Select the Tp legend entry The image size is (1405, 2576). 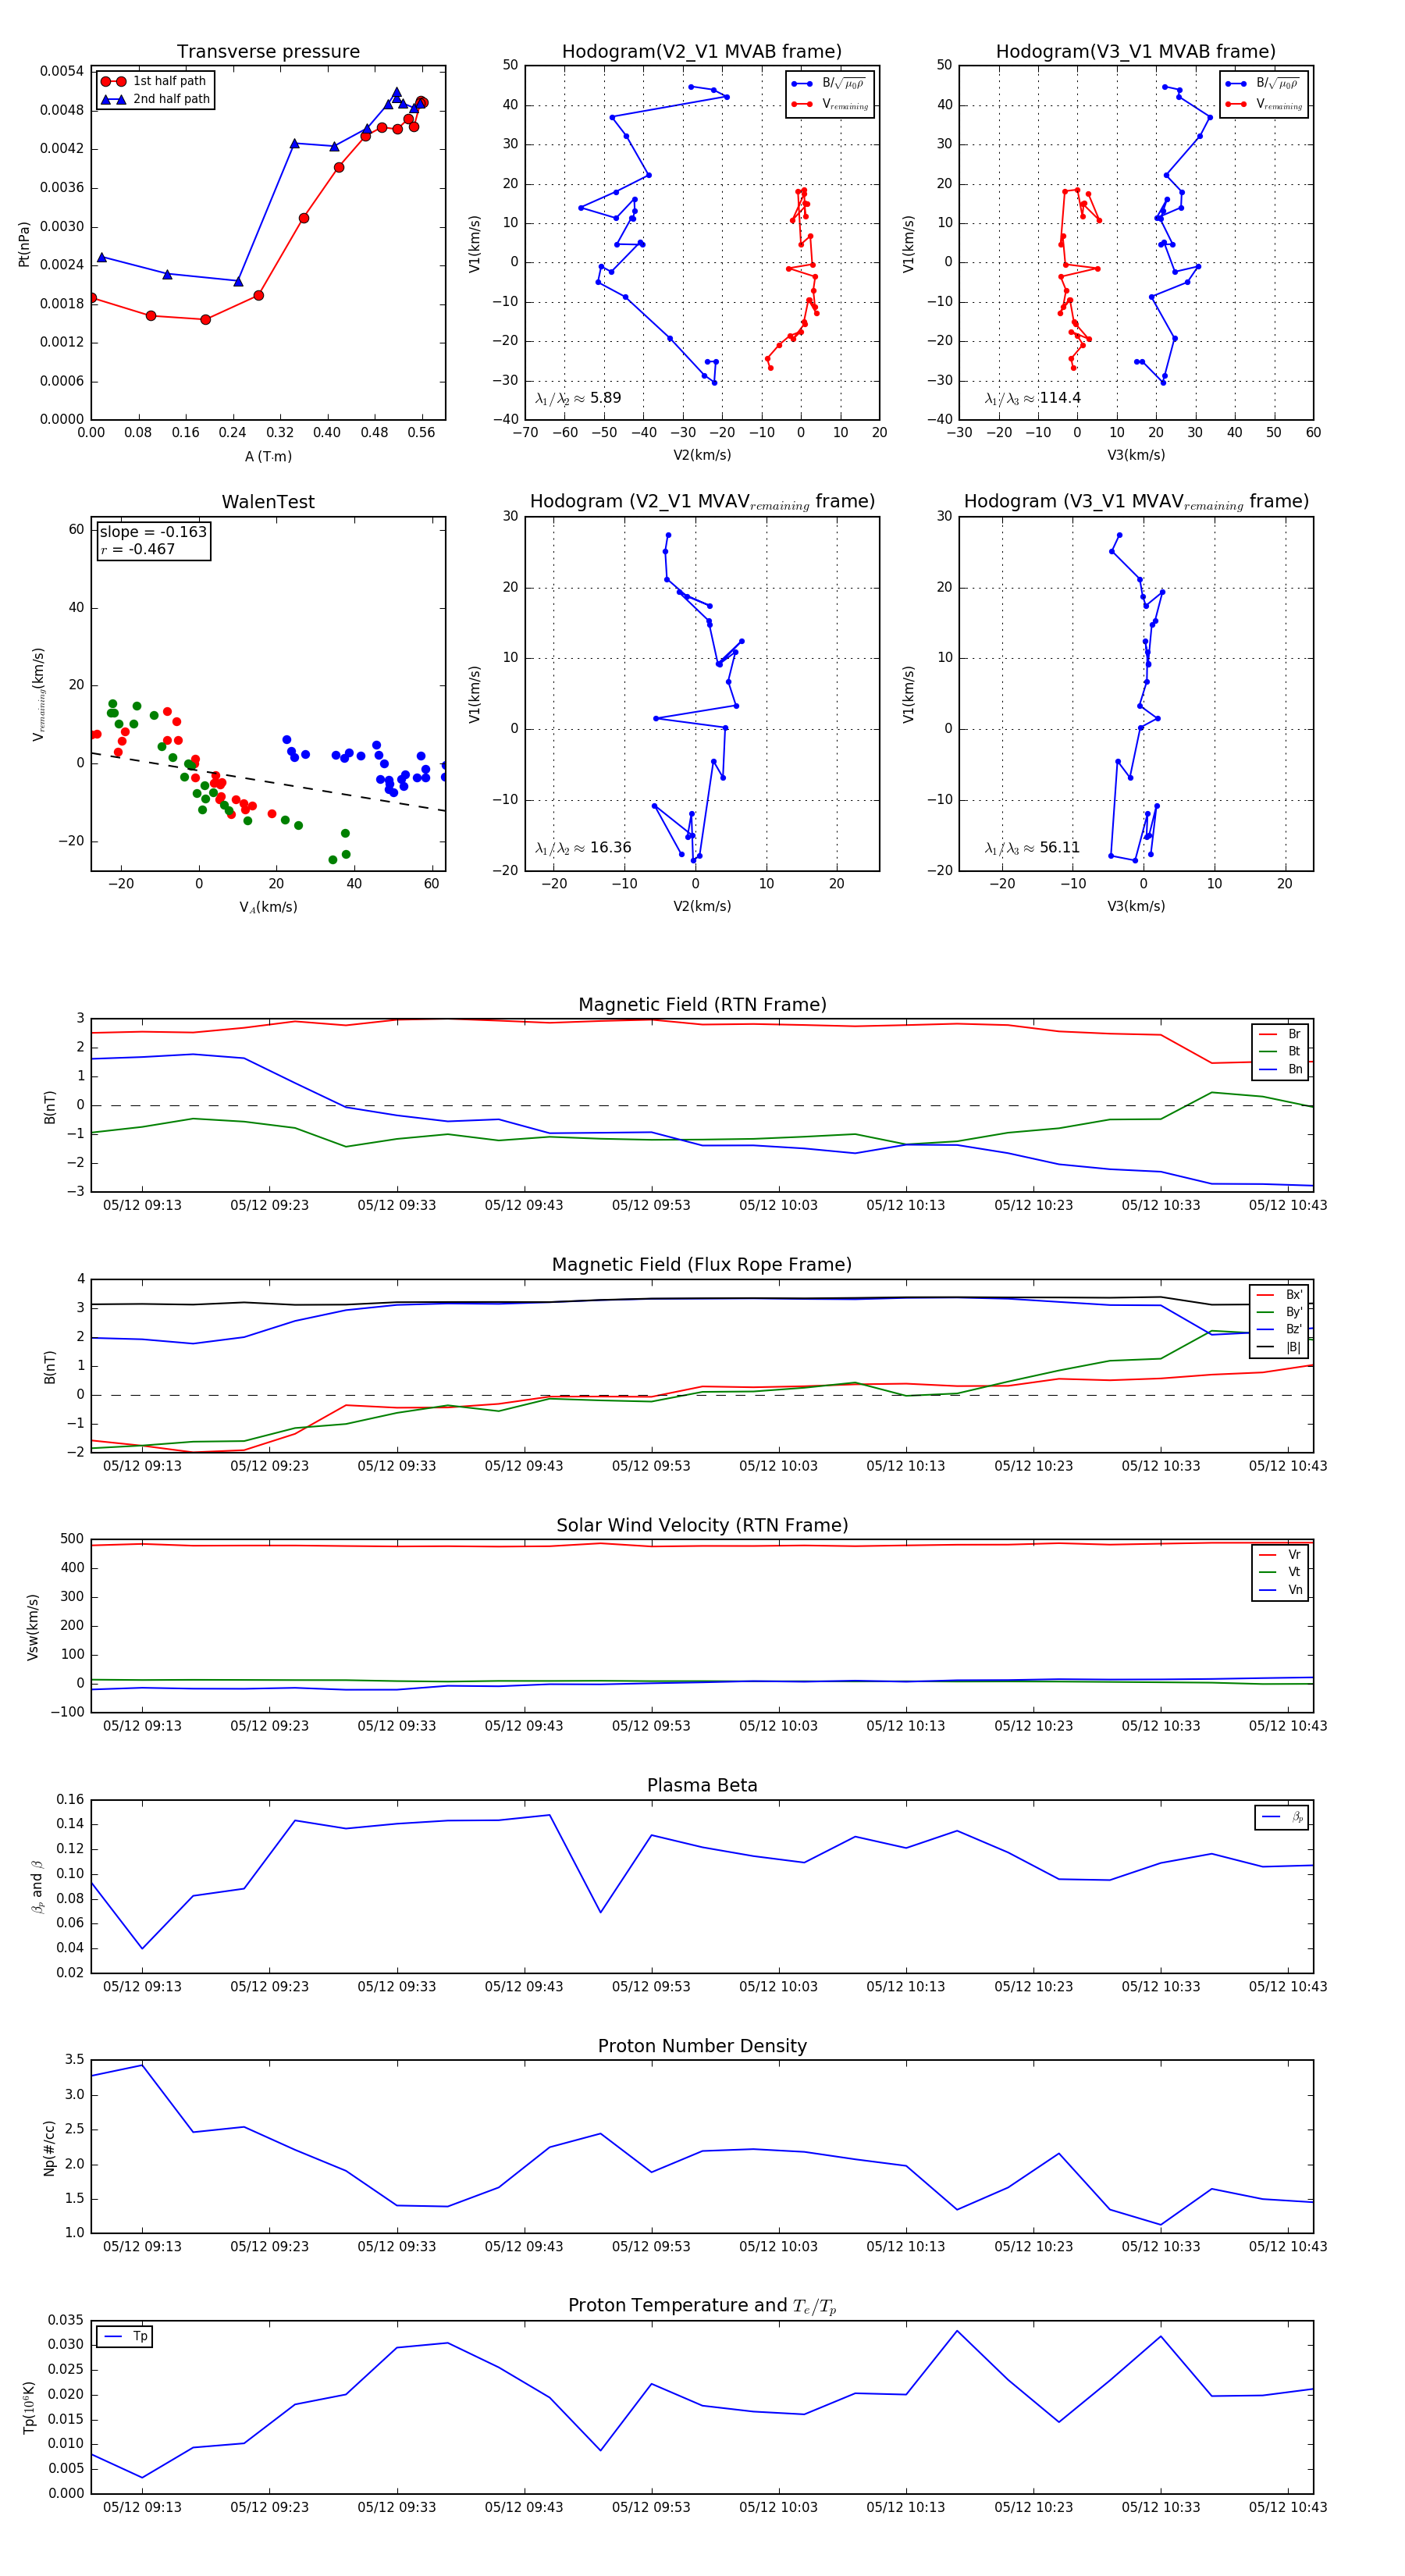(x=125, y=2336)
